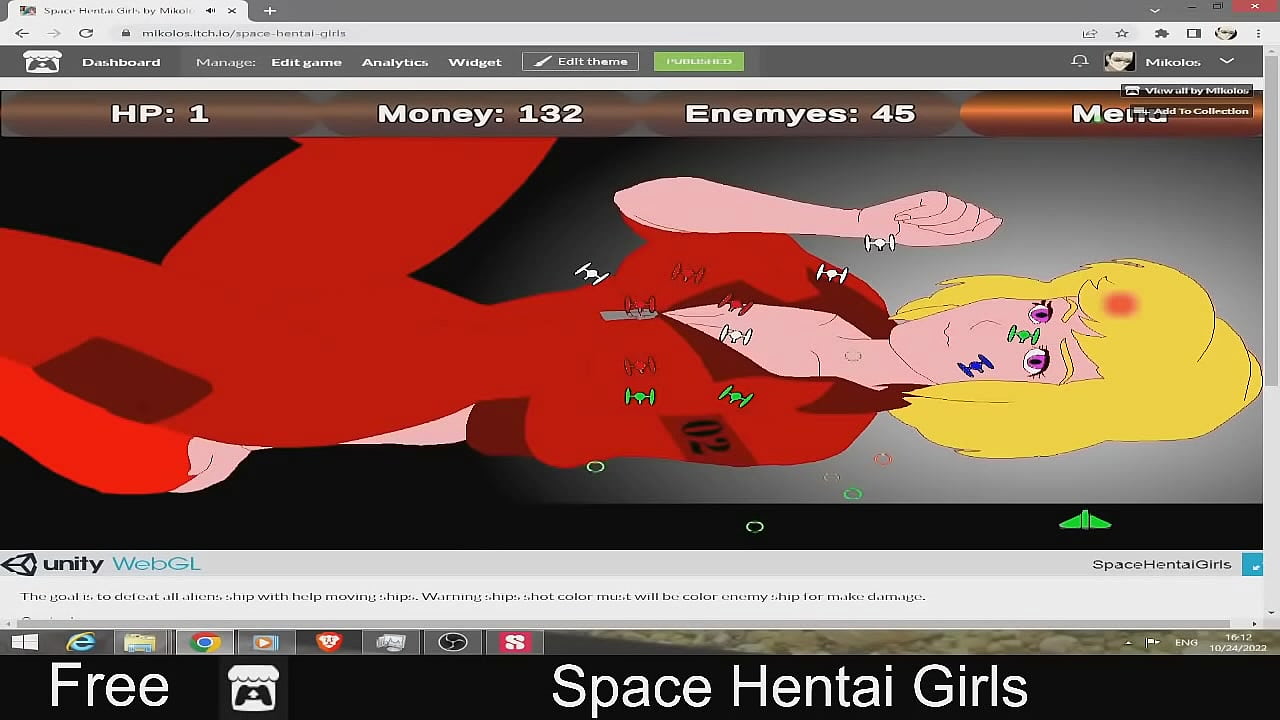Open Brave browser from the taskbar
The height and width of the screenshot is (720, 1280).
[x=328, y=642]
